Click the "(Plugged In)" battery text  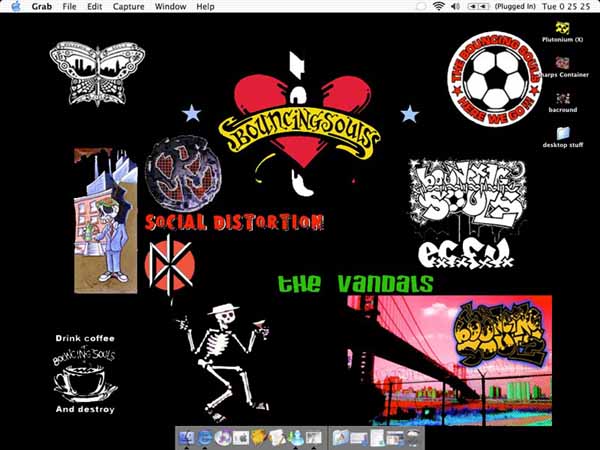[x=515, y=7]
